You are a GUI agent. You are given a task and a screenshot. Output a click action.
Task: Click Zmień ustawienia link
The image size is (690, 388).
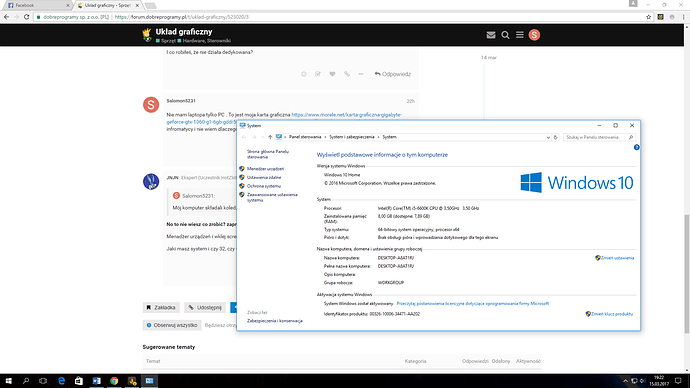click(x=617, y=258)
